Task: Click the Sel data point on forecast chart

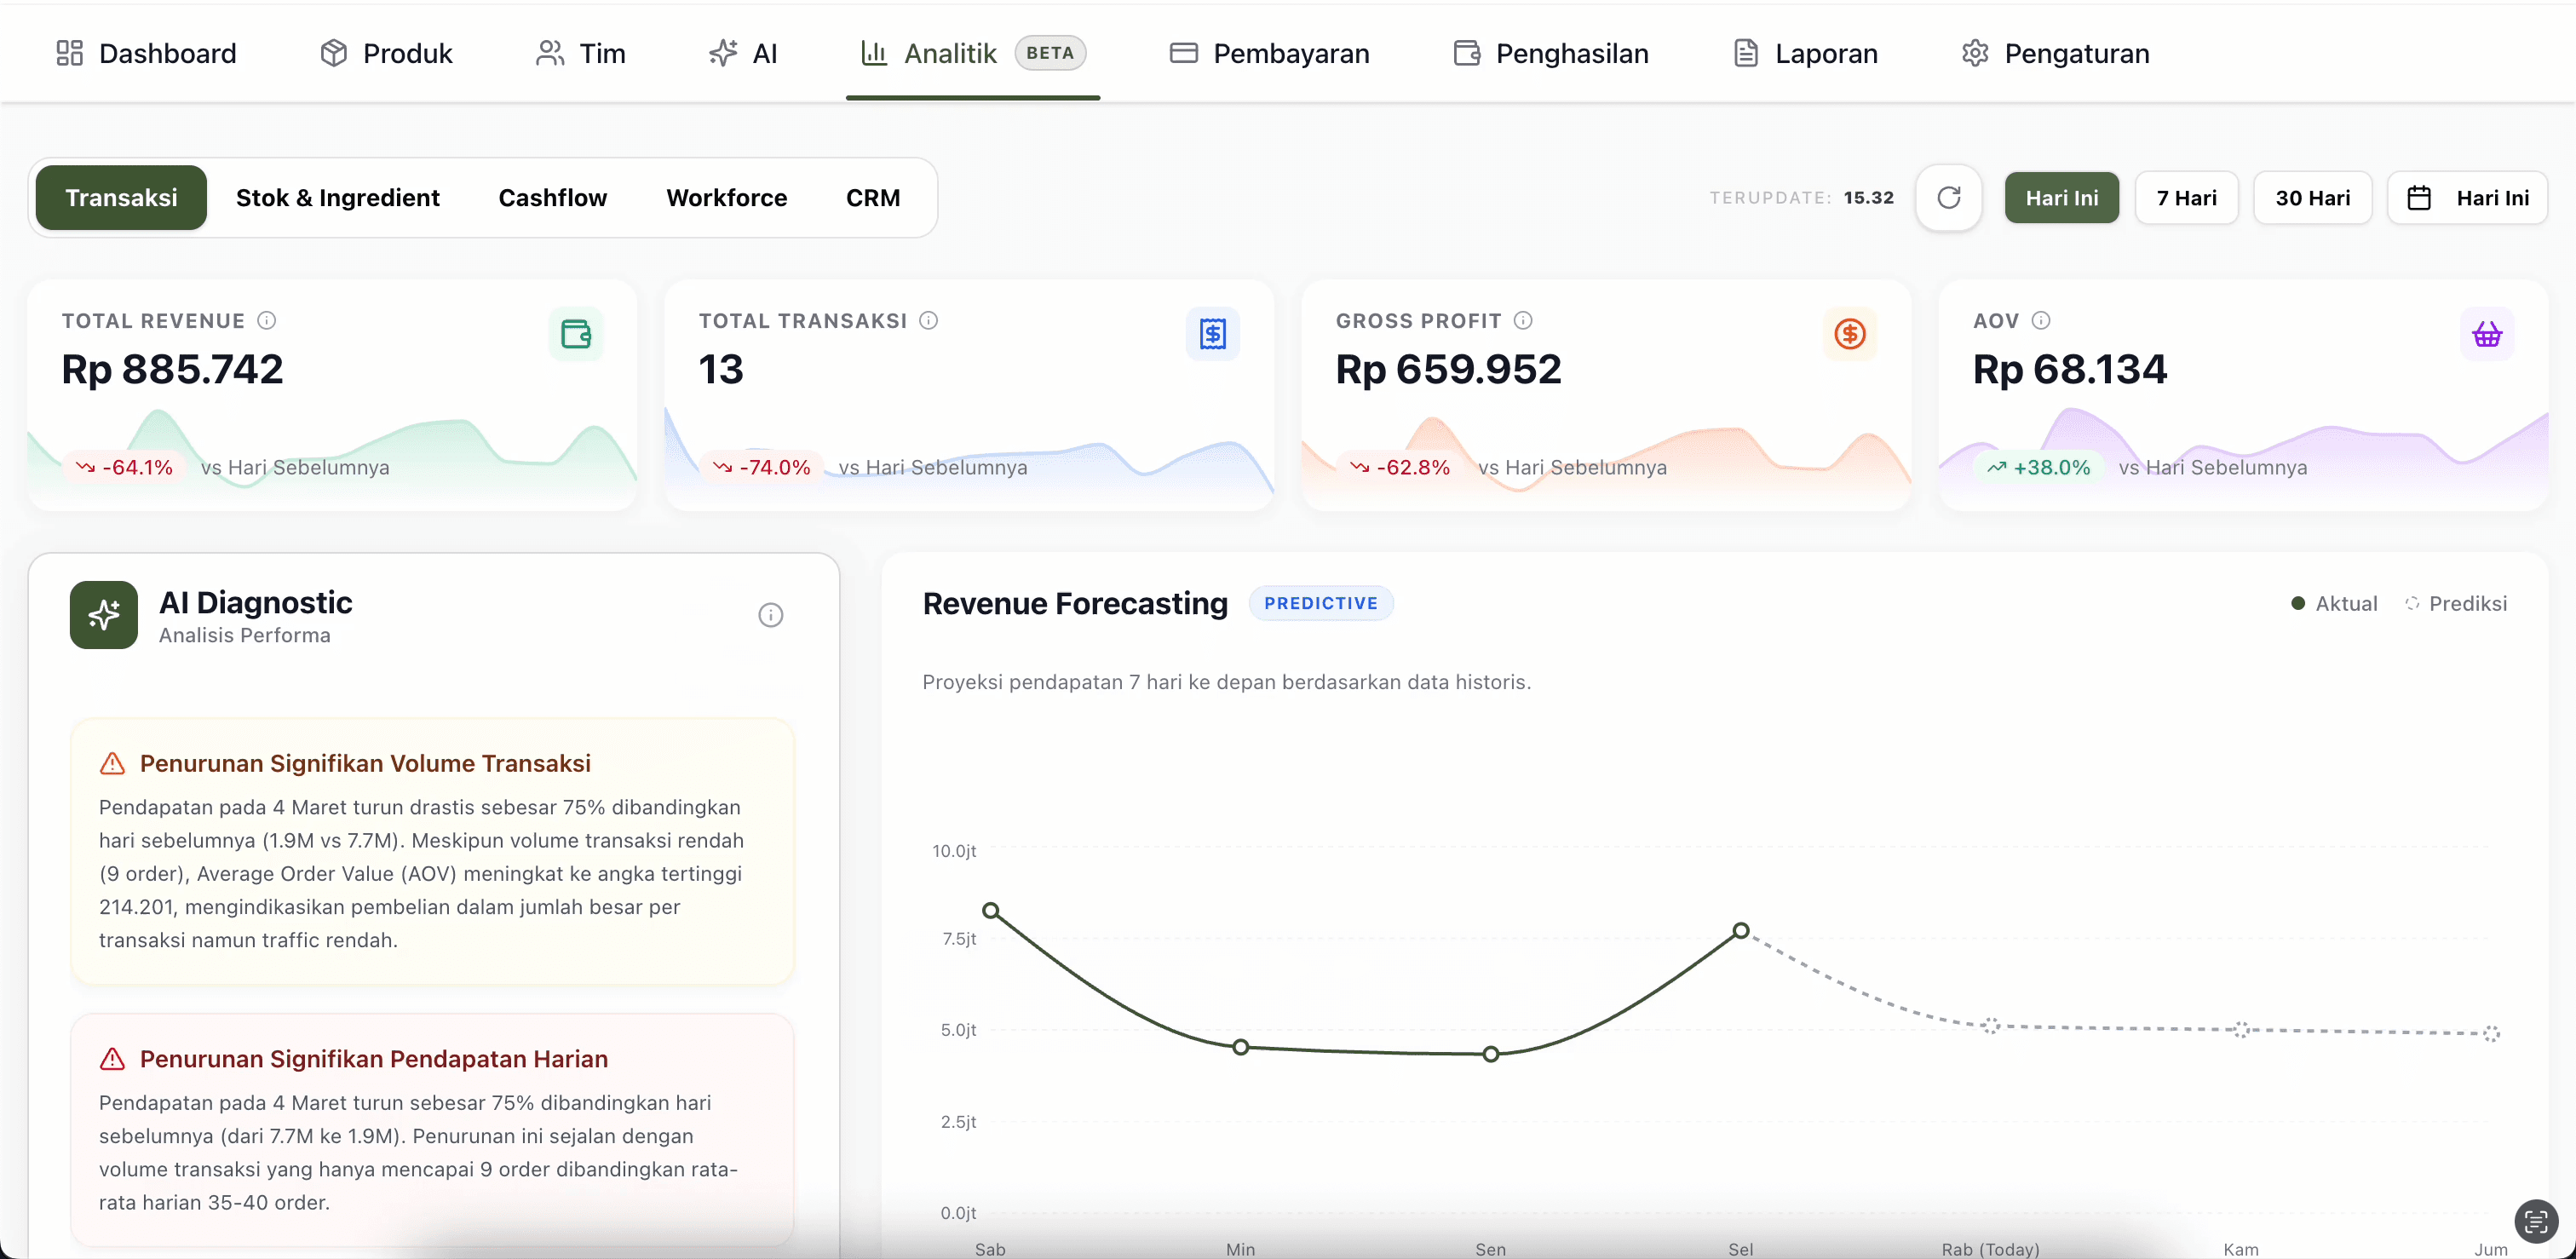Action: coord(1740,930)
